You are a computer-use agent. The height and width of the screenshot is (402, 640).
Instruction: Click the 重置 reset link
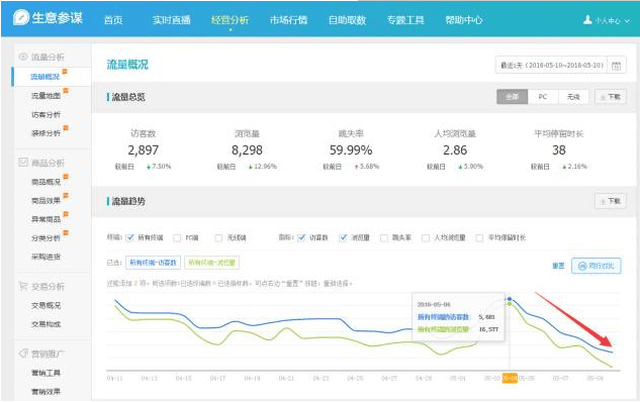559,266
